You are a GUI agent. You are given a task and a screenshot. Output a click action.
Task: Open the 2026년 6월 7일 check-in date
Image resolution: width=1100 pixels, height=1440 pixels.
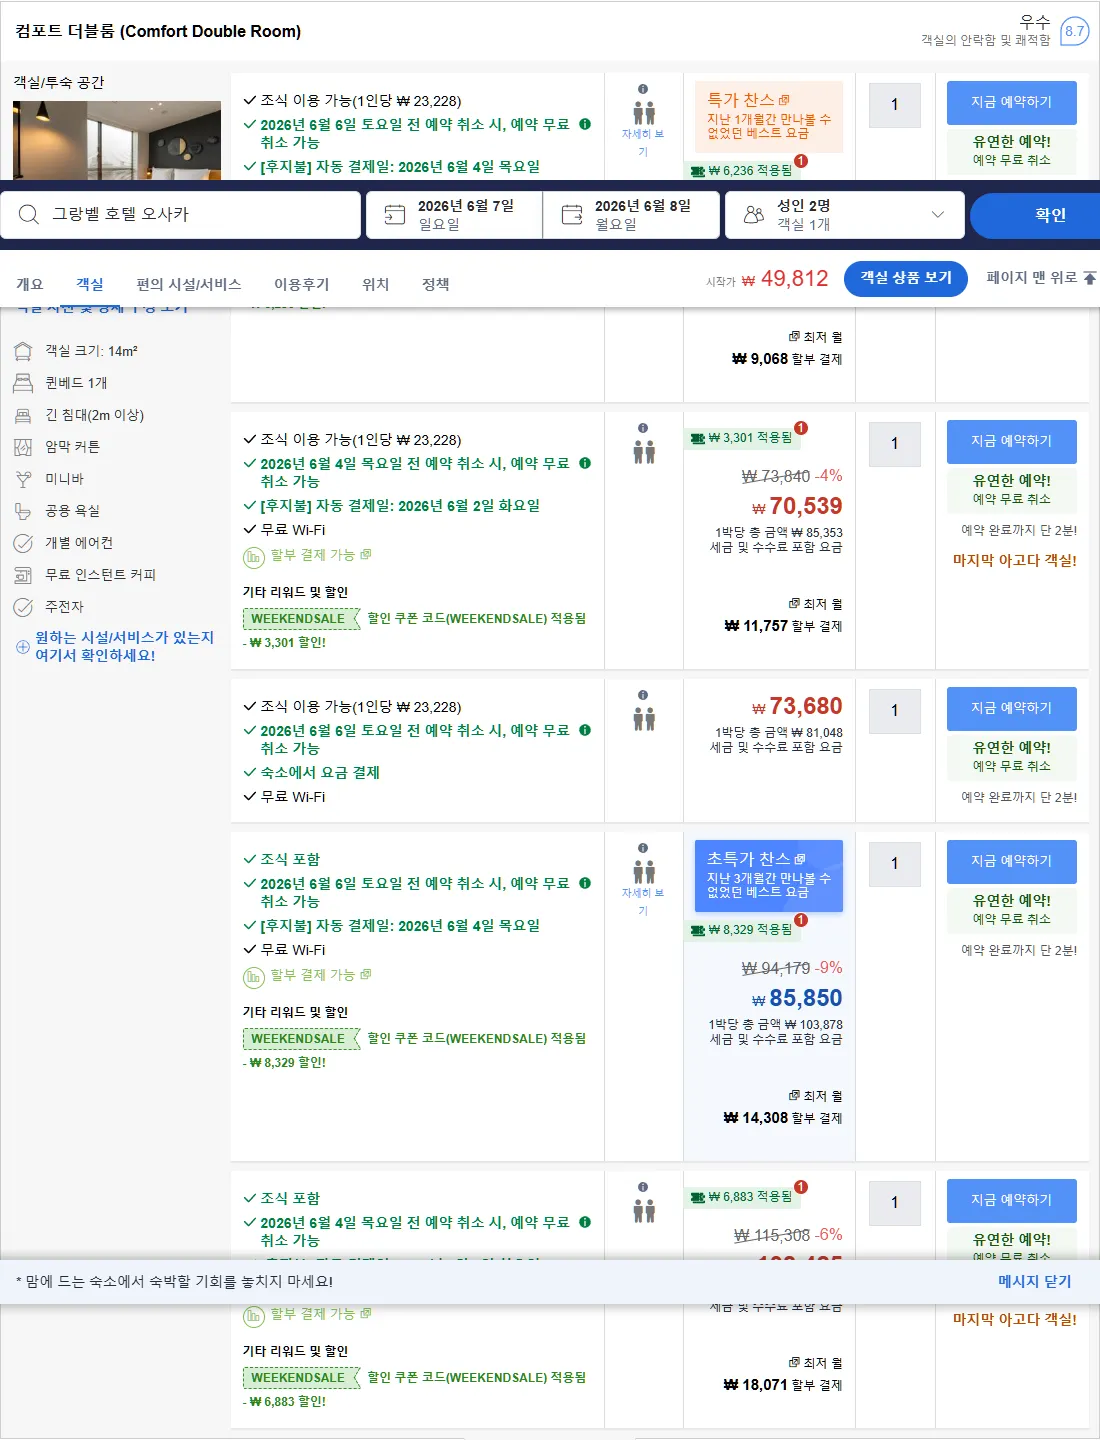pos(454,215)
